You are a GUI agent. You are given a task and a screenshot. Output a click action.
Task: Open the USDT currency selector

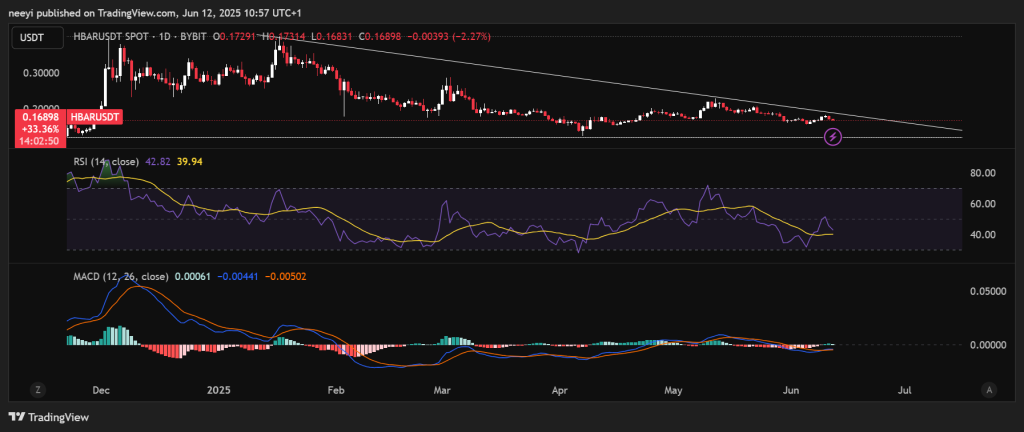pyautogui.click(x=37, y=39)
